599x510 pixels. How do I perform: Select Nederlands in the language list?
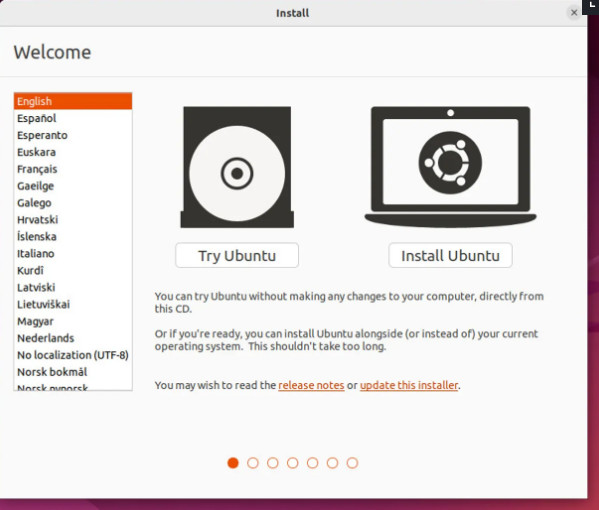(73, 338)
